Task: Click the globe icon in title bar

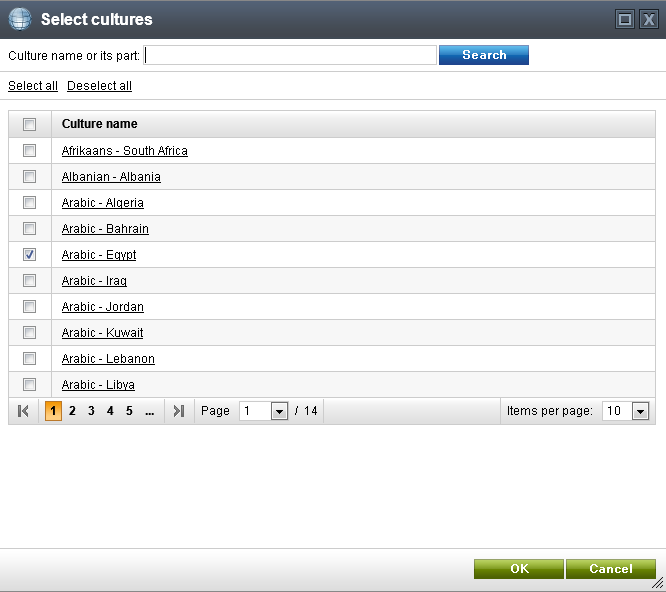Action: coord(20,19)
